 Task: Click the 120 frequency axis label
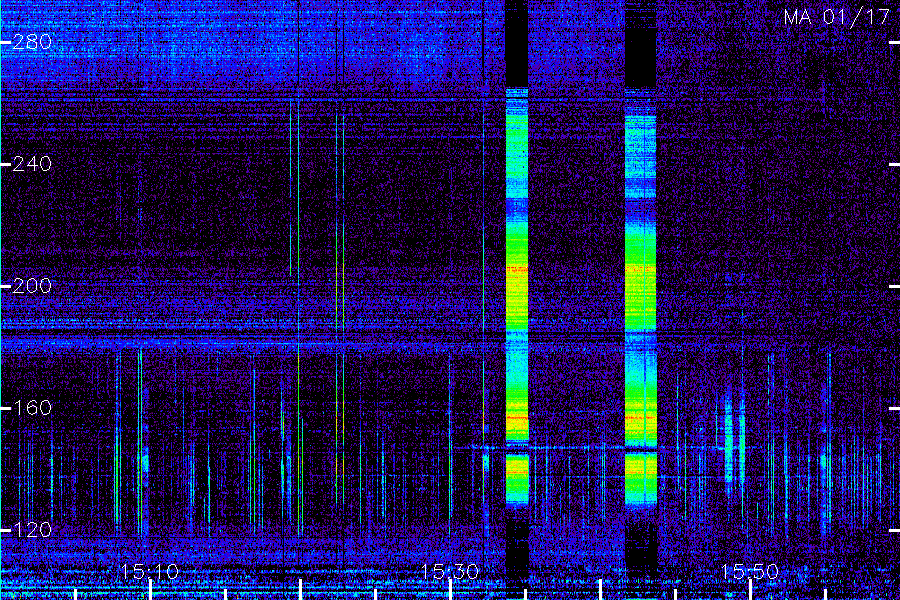pyautogui.click(x=32, y=530)
